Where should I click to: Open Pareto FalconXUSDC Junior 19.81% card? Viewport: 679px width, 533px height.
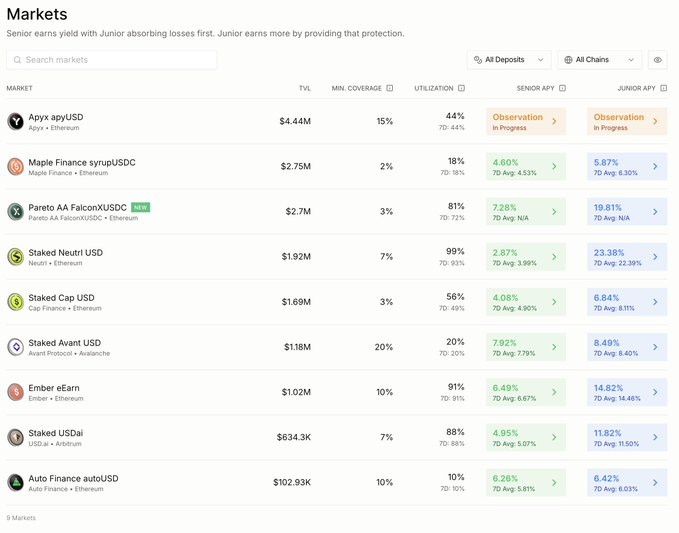pos(627,212)
